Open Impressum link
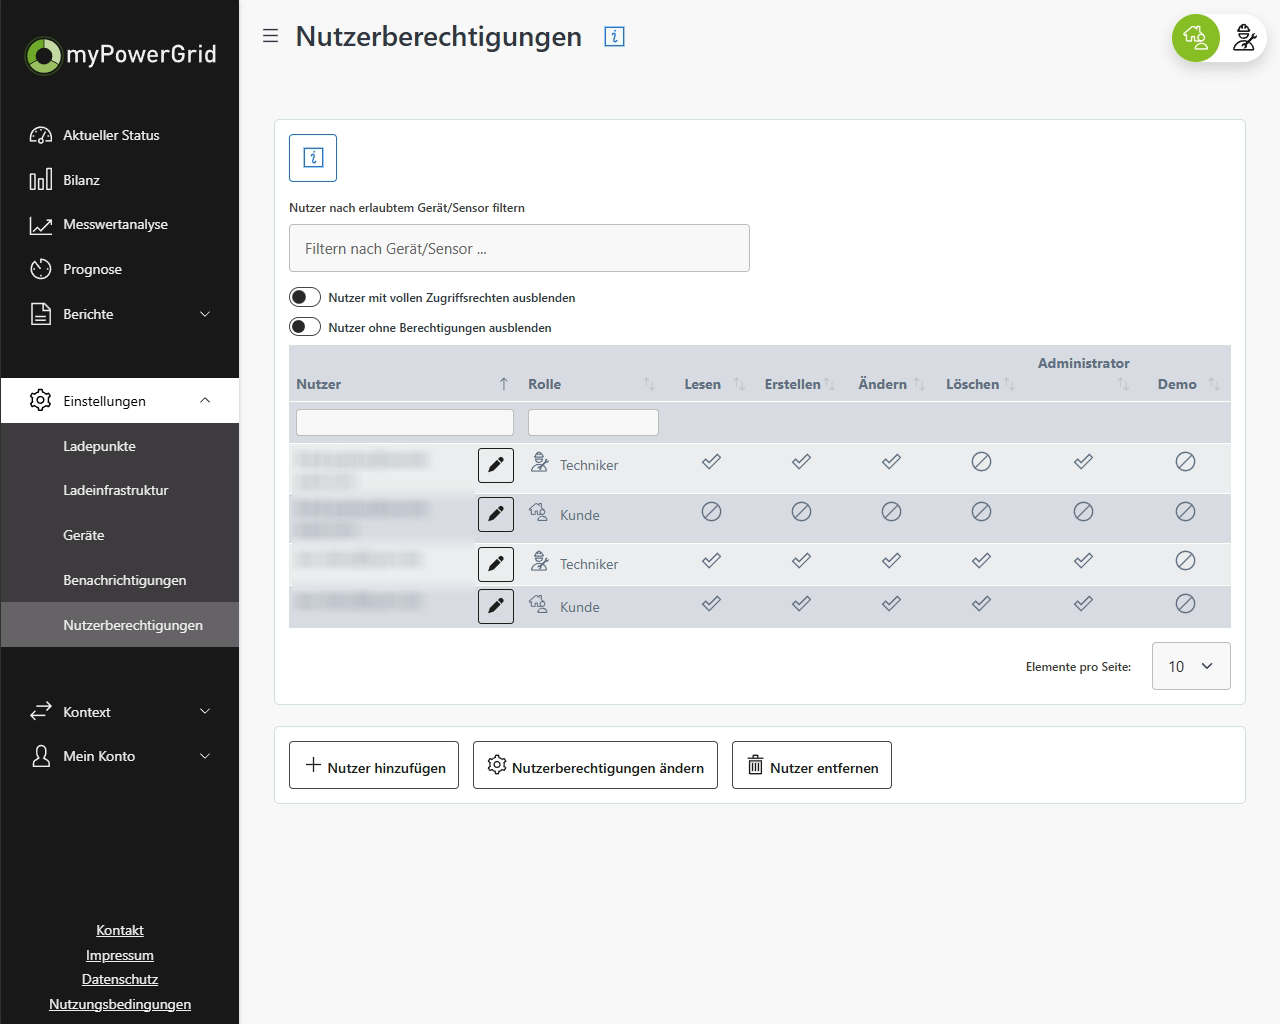1280x1024 pixels. click(x=120, y=955)
